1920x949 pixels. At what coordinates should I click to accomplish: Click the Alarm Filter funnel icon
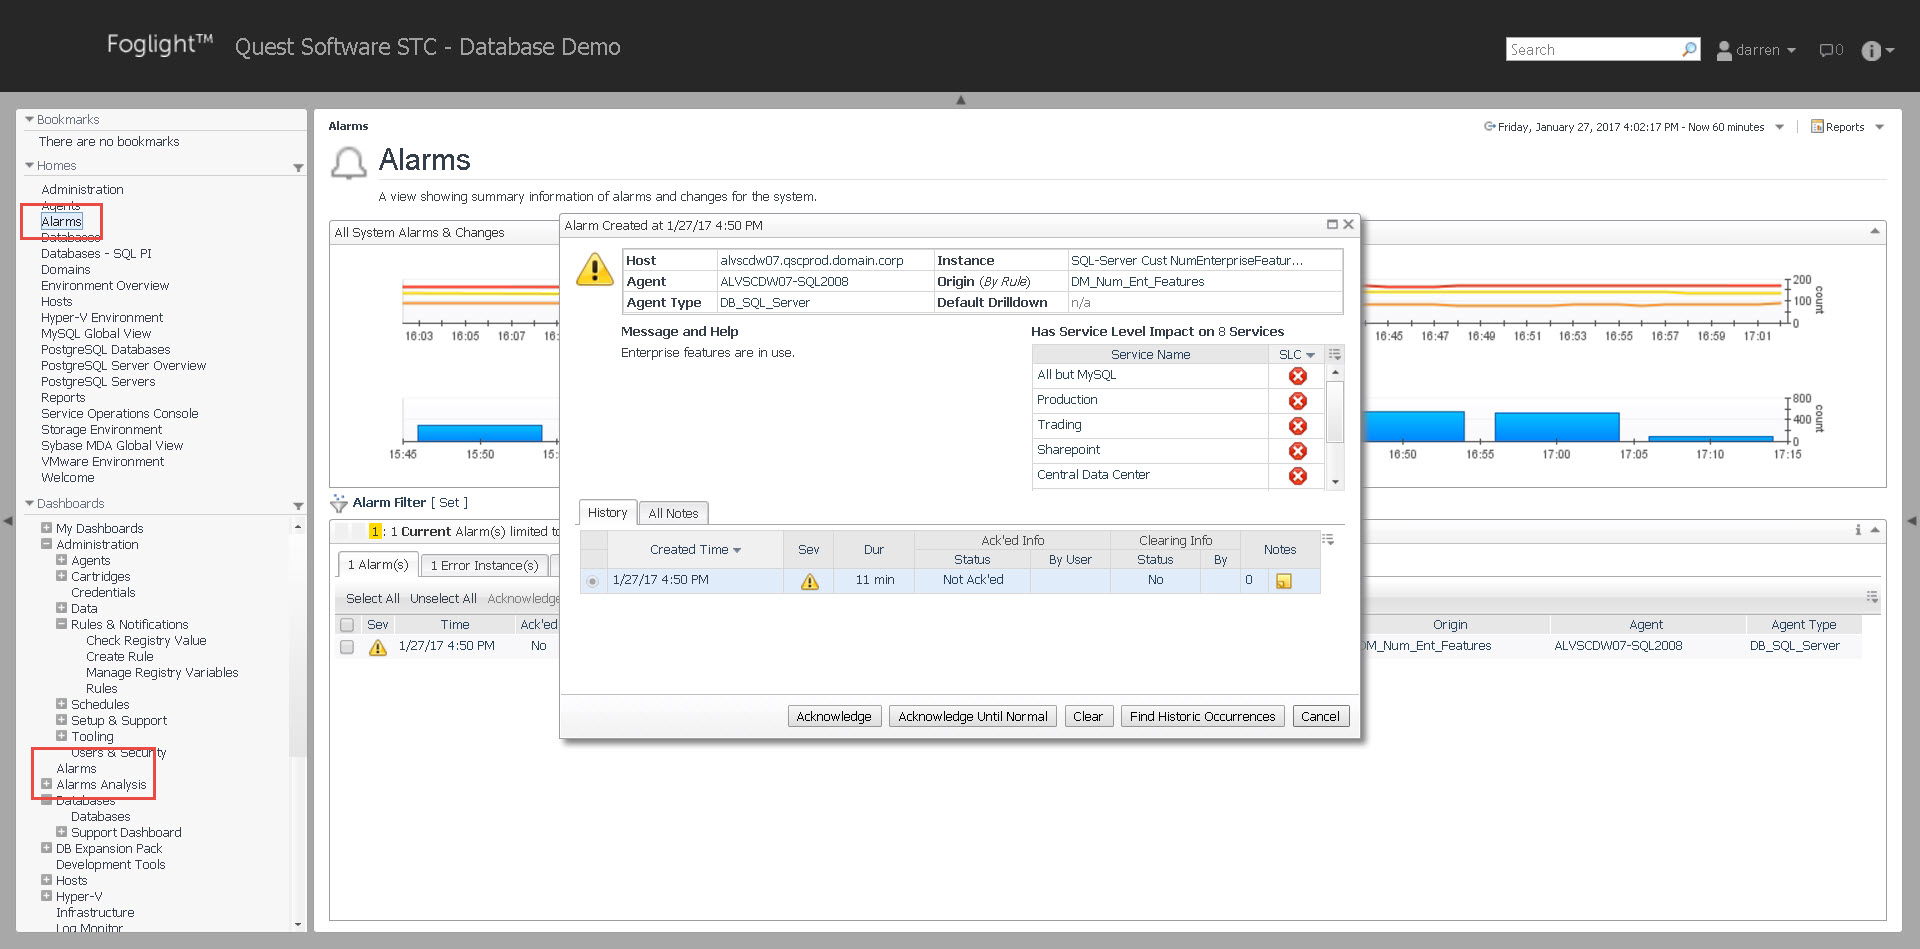coord(339,503)
